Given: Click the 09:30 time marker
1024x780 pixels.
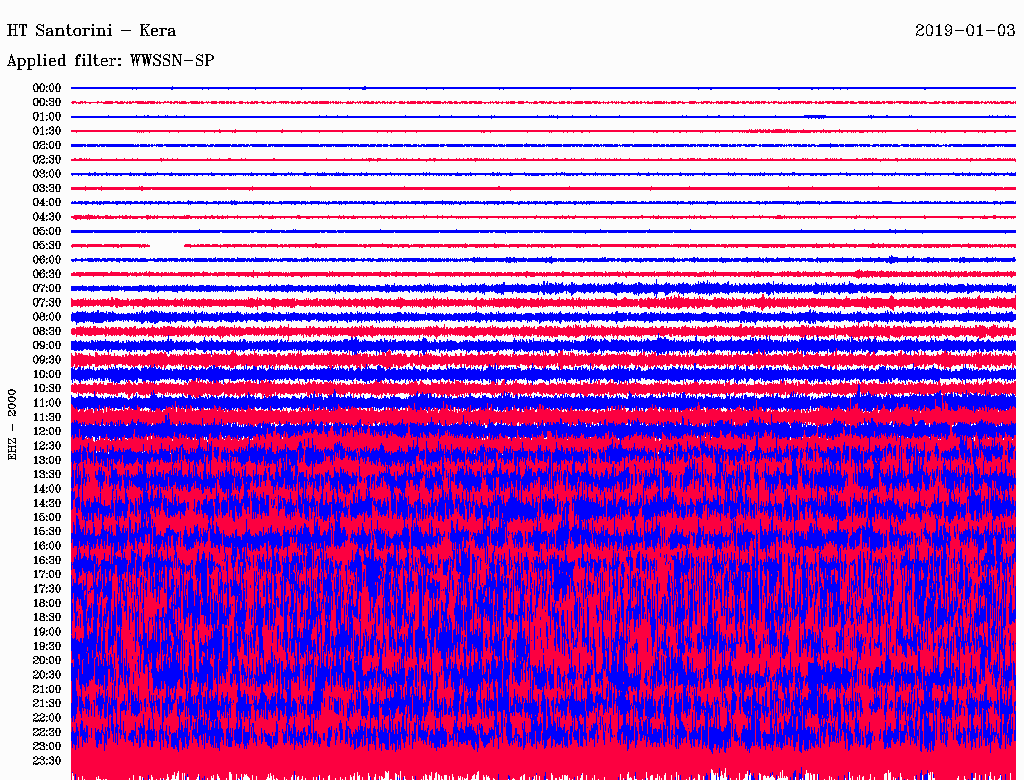Looking at the screenshot, I should pyautogui.click(x=47, y=360).
